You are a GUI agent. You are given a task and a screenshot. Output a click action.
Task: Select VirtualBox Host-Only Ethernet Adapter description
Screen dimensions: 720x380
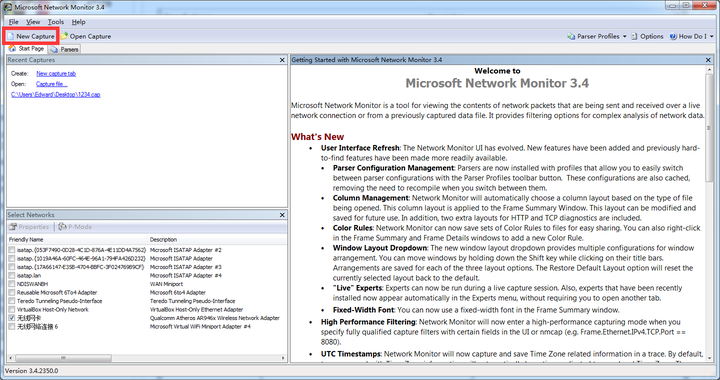[197, 309]
